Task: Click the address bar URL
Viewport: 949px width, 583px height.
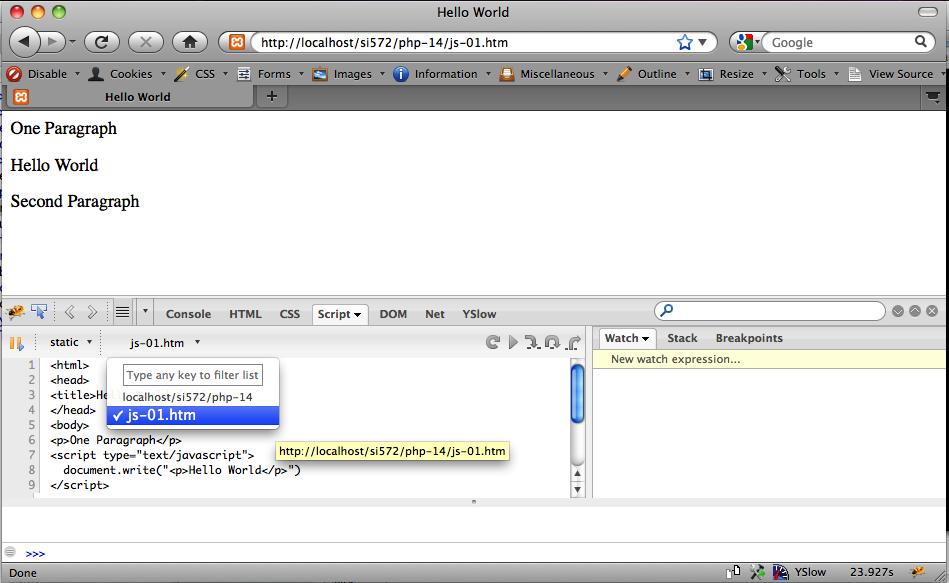Action: tap(384, 42)
